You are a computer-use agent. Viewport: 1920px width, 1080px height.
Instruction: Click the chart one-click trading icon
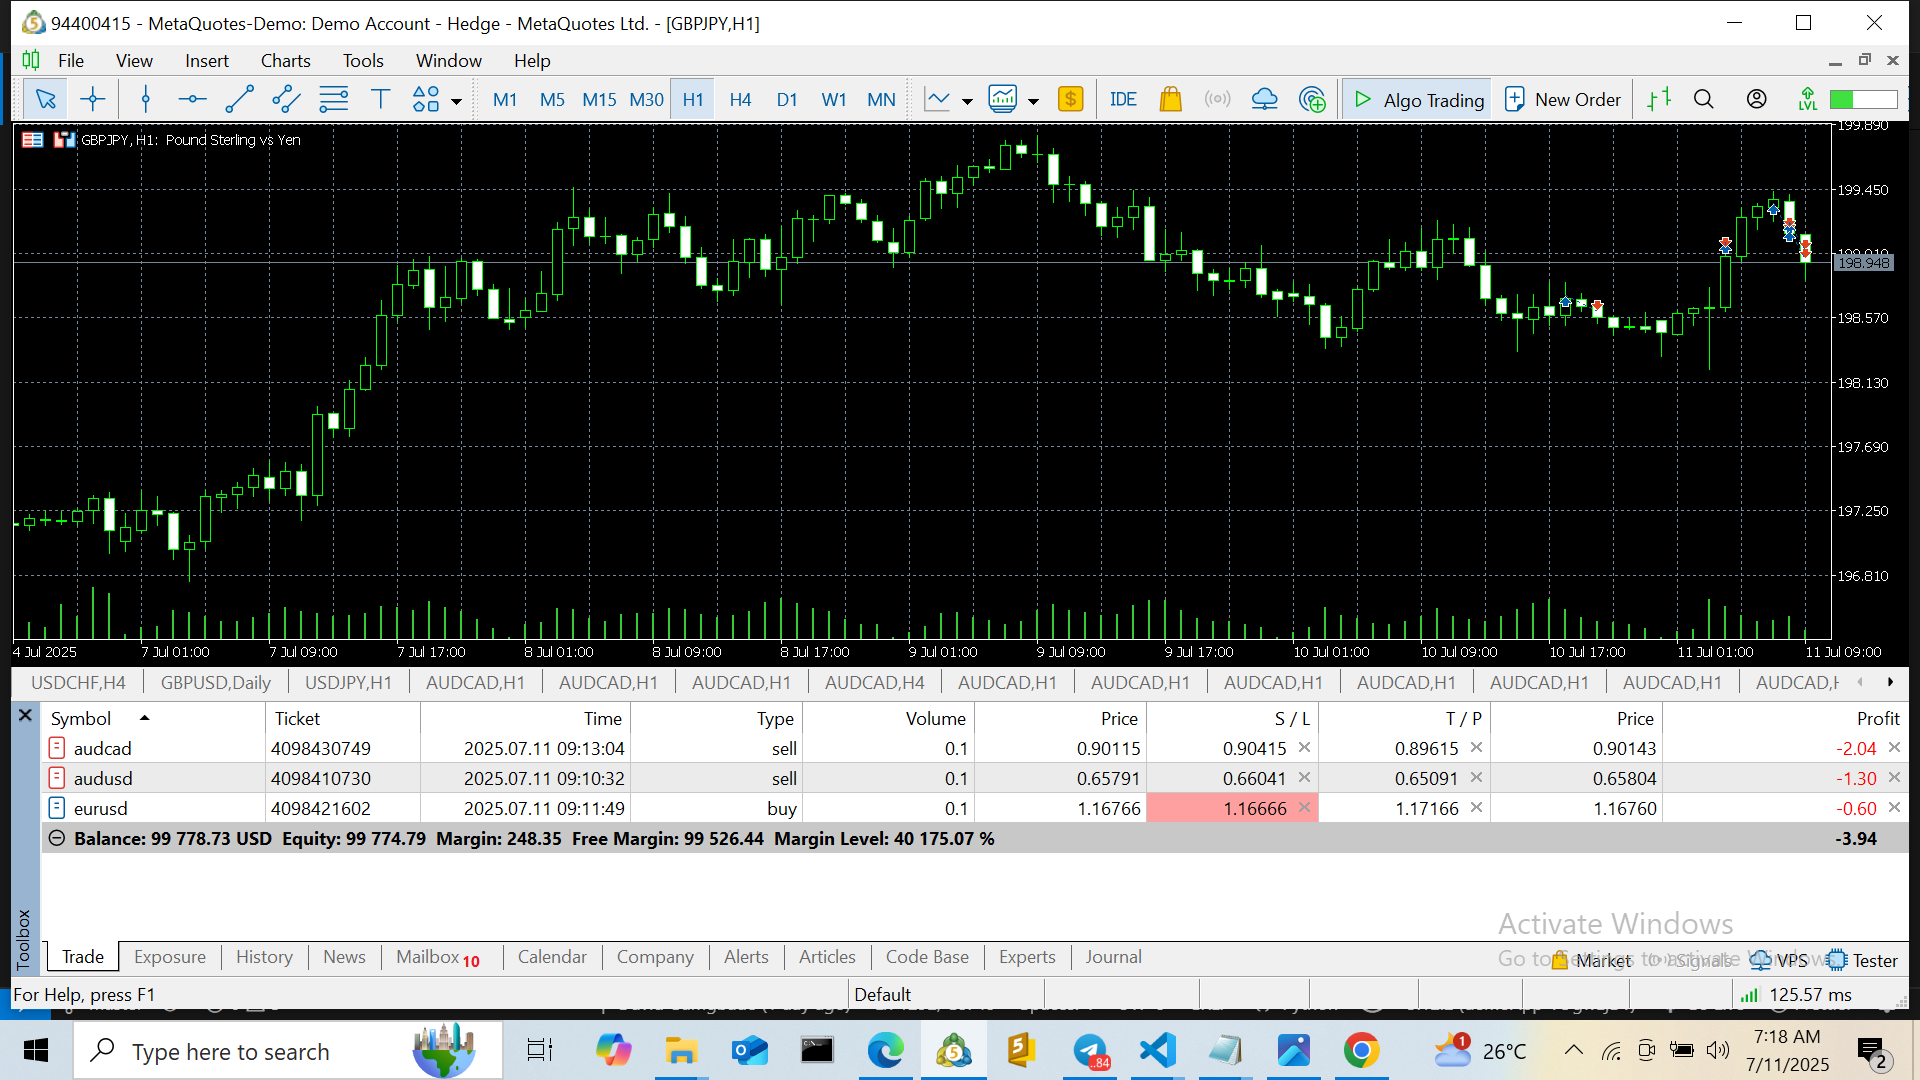tap(64, 140)
